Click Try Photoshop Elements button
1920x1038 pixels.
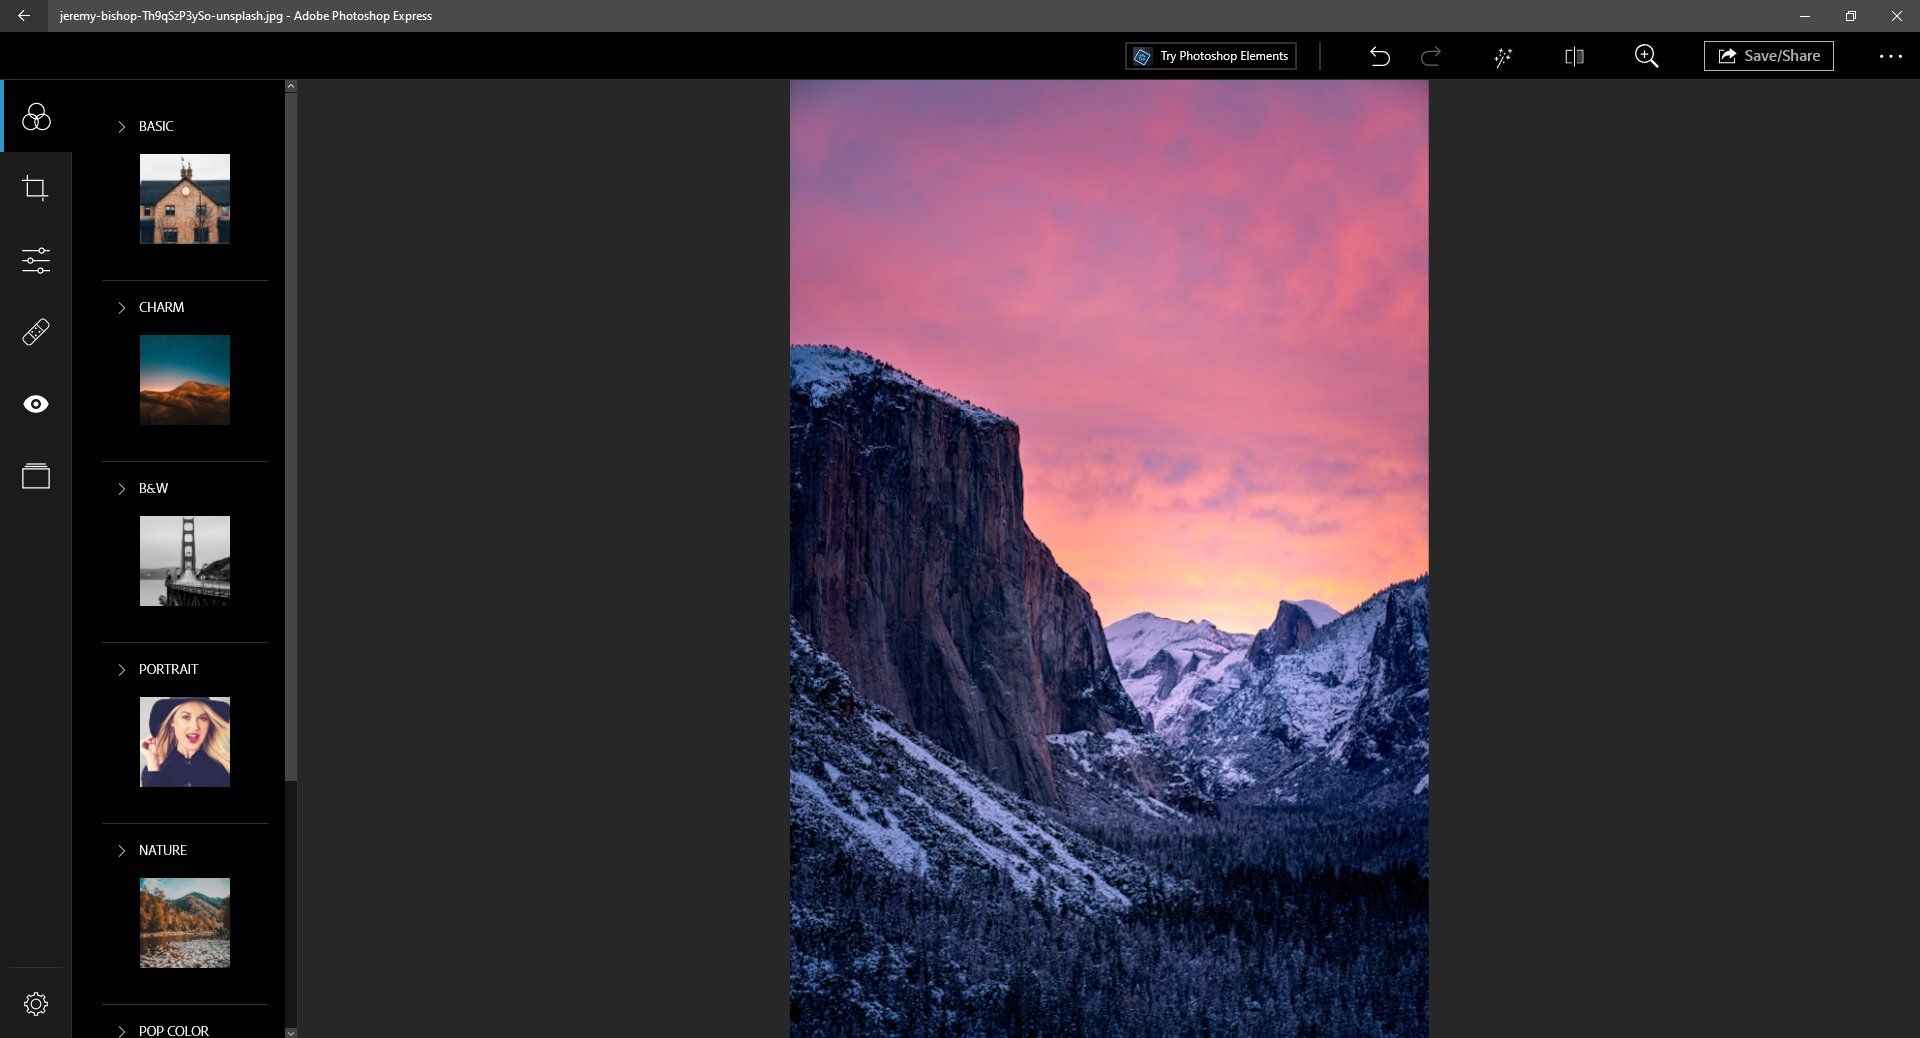1210,56
